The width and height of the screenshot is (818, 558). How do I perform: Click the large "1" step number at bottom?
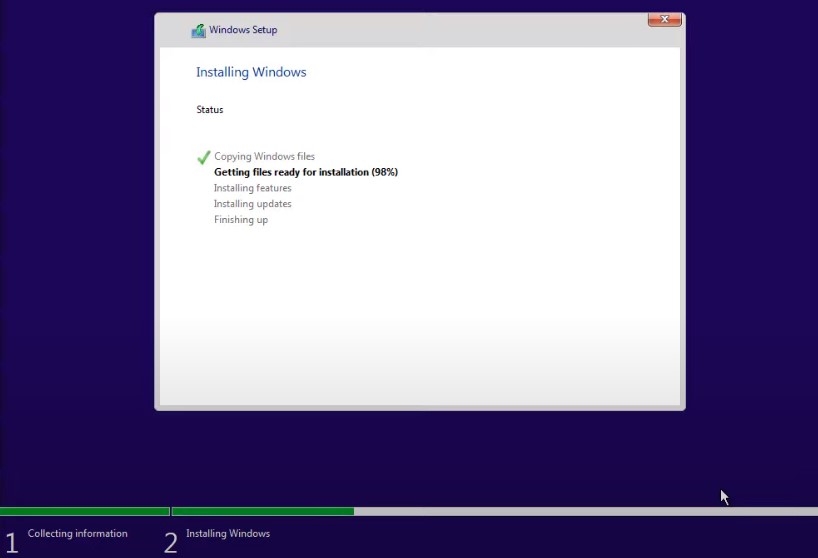11,543
